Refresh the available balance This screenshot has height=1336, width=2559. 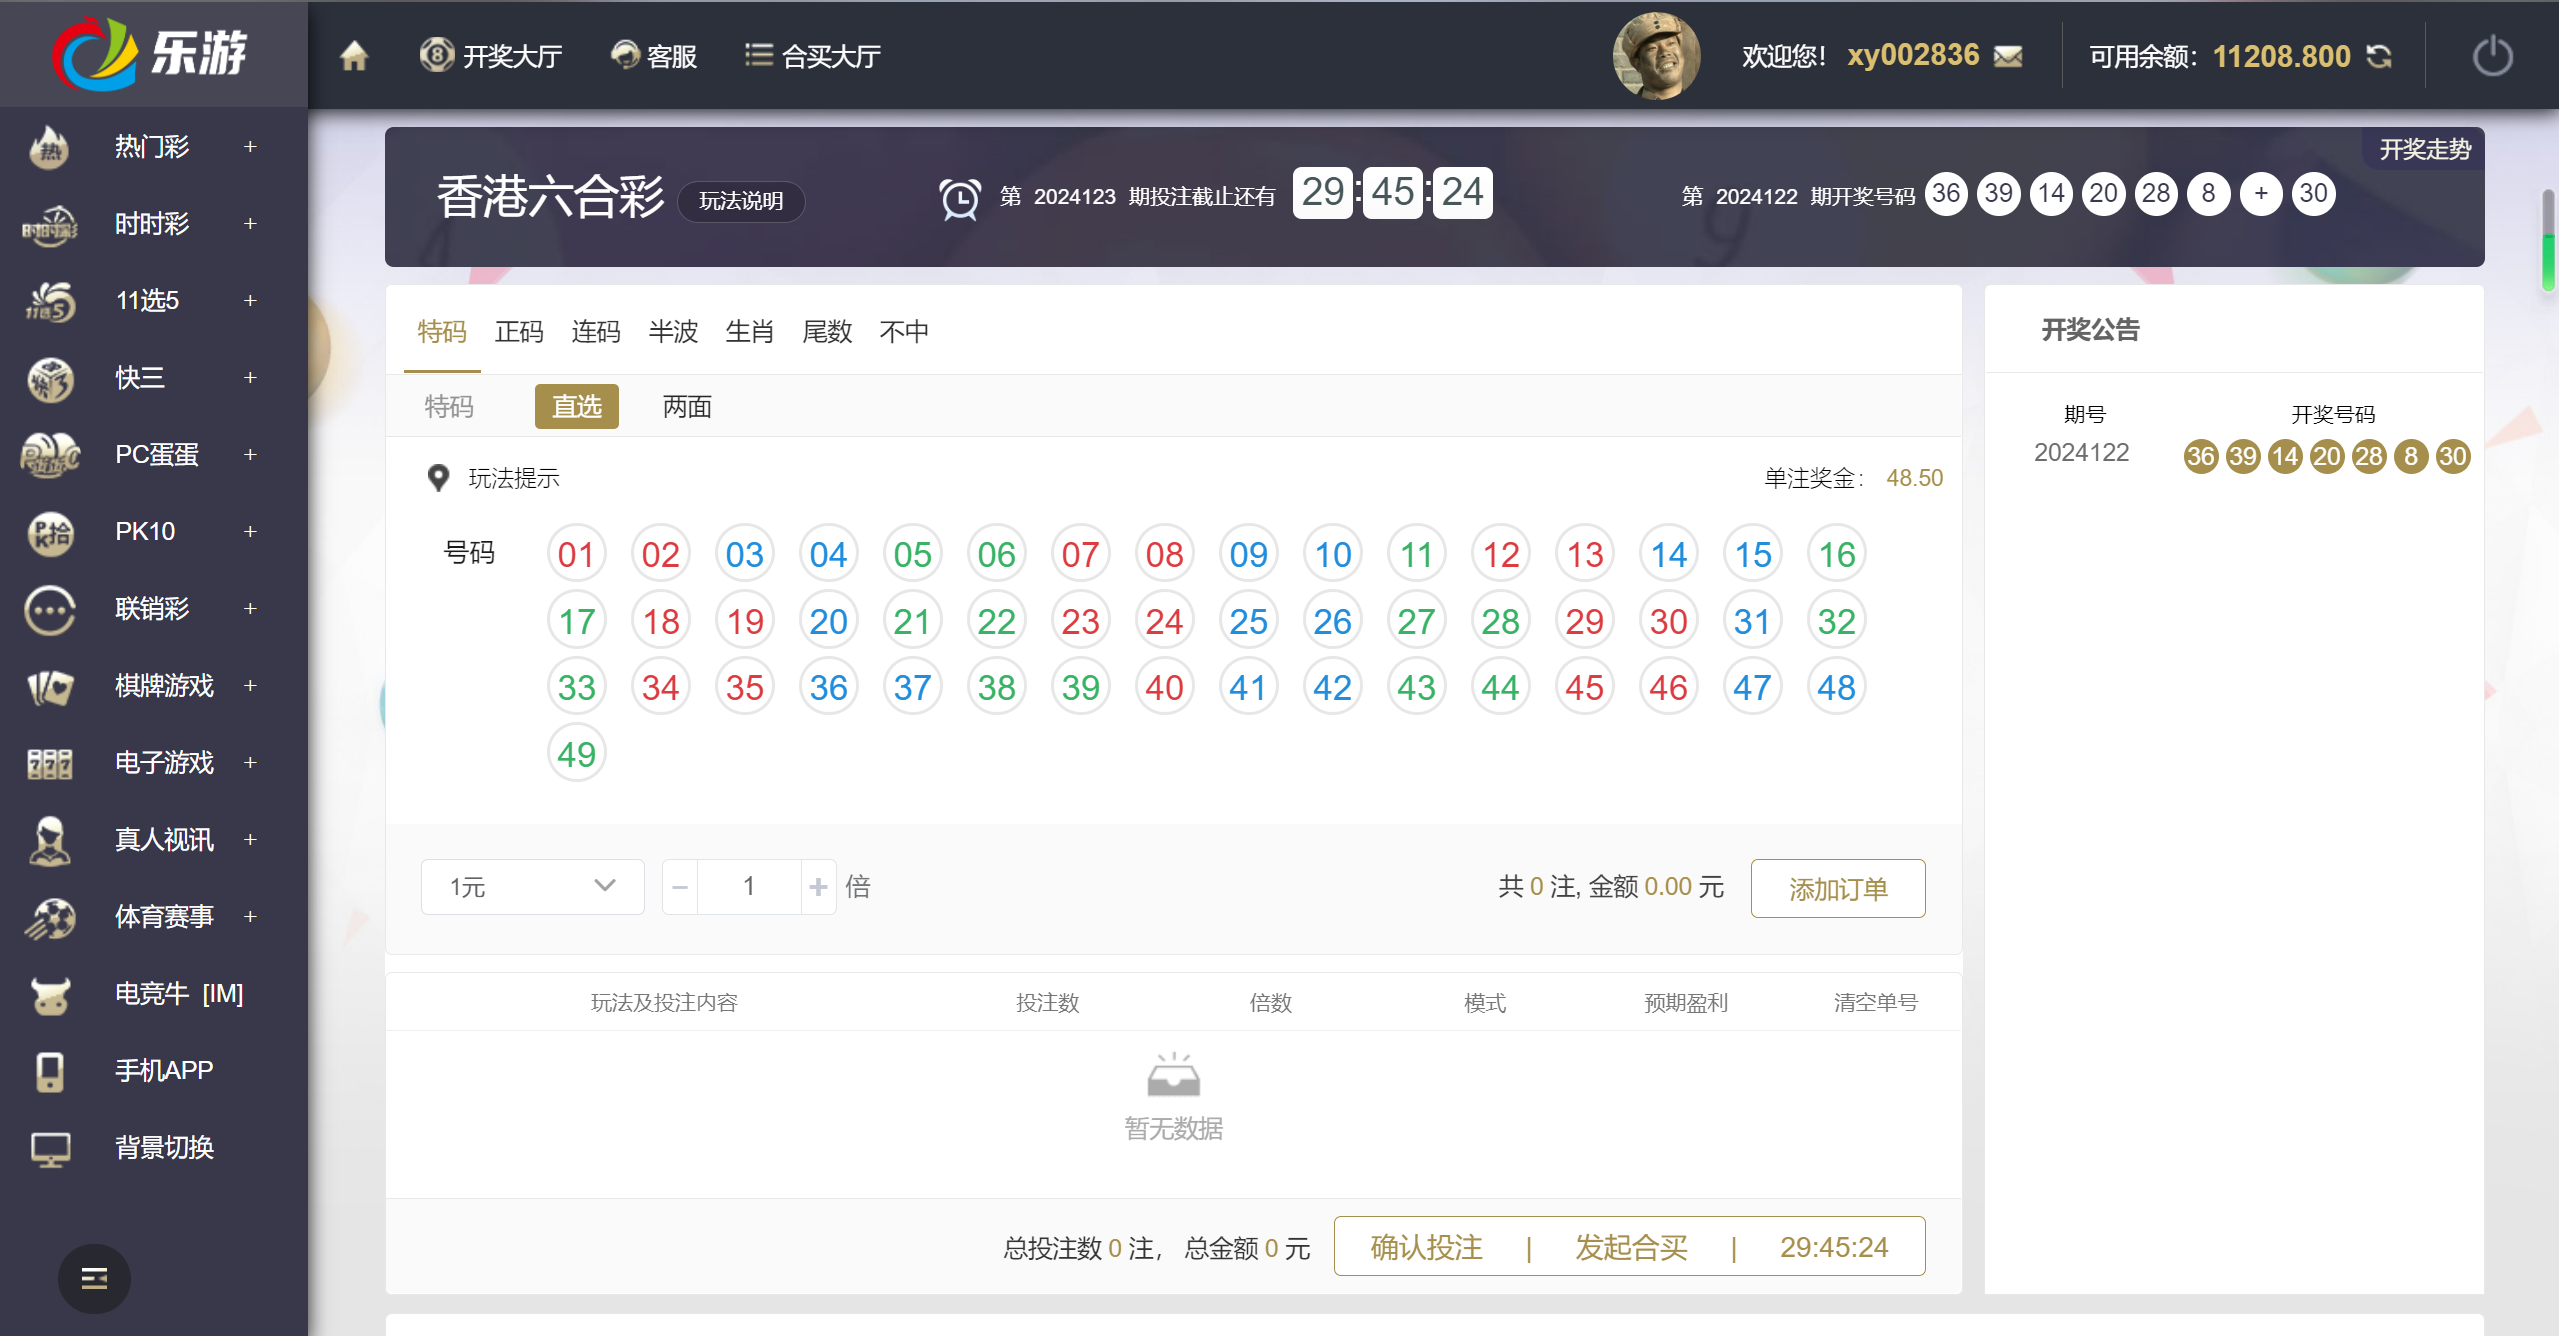tap(2379, 57)
